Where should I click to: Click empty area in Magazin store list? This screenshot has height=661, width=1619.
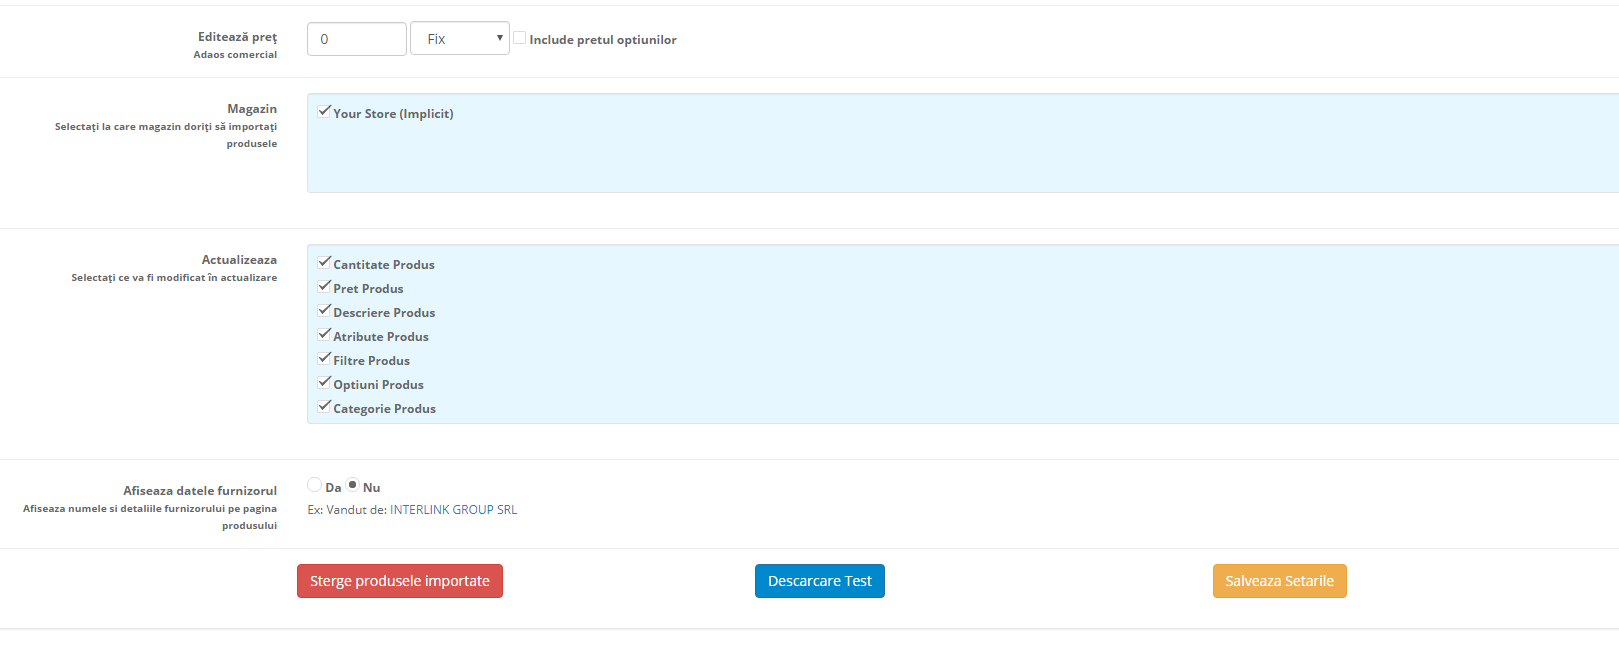900,160
